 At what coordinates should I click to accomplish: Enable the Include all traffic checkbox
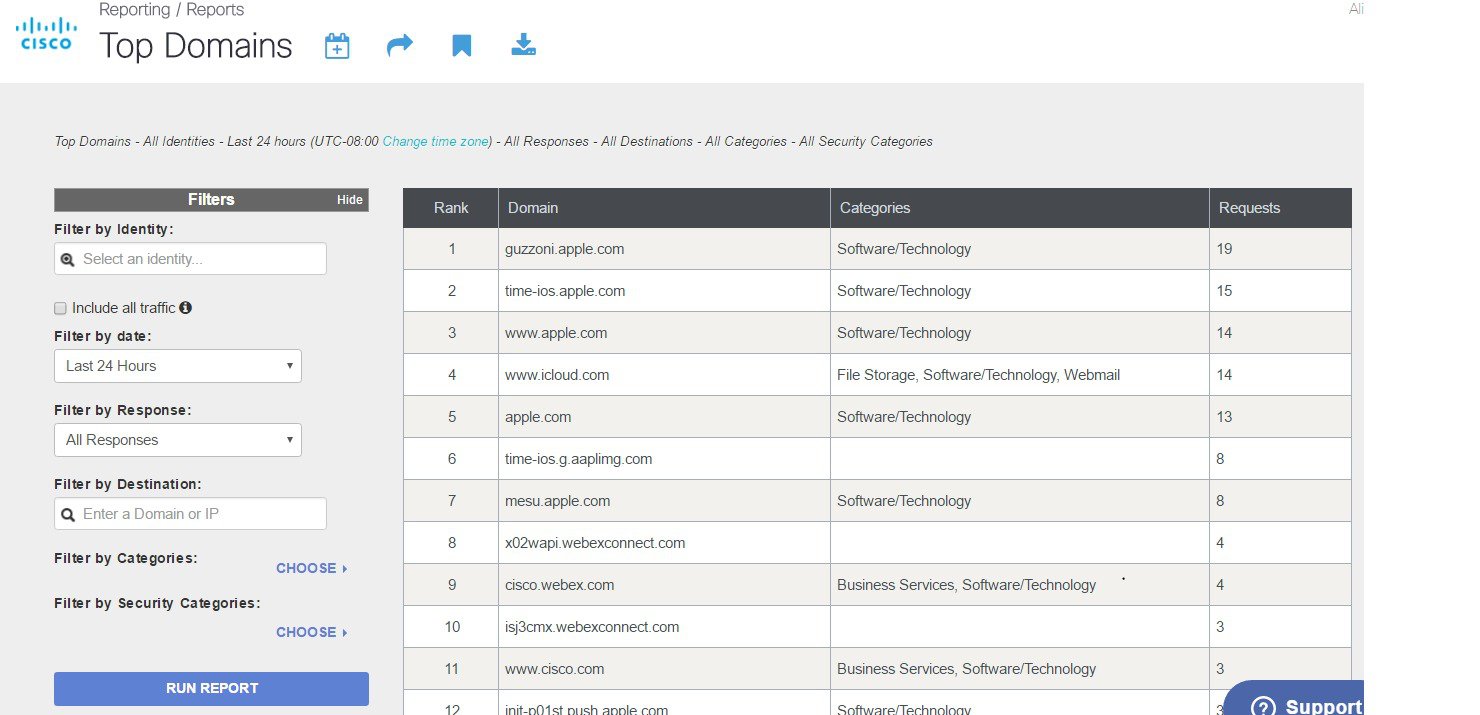(61, 308)
